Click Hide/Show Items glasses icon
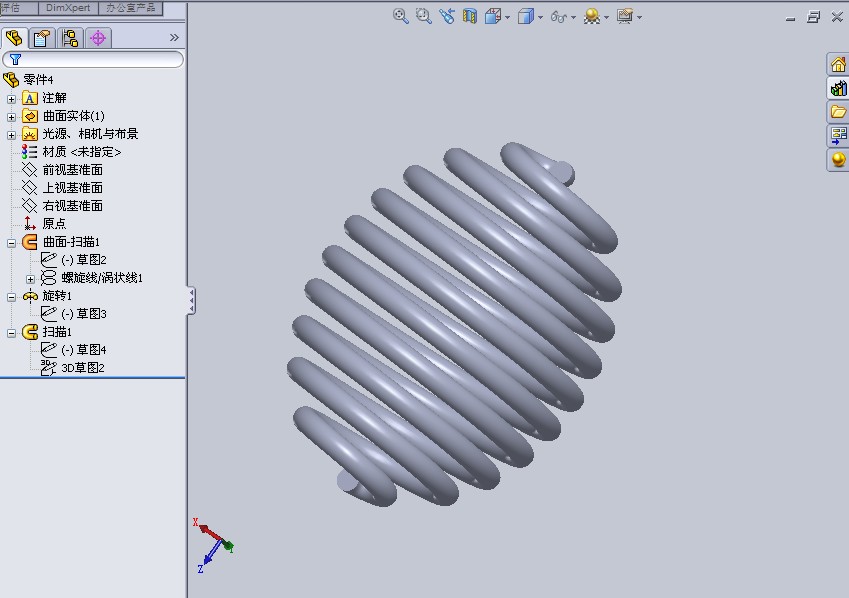 click(559, 17)
